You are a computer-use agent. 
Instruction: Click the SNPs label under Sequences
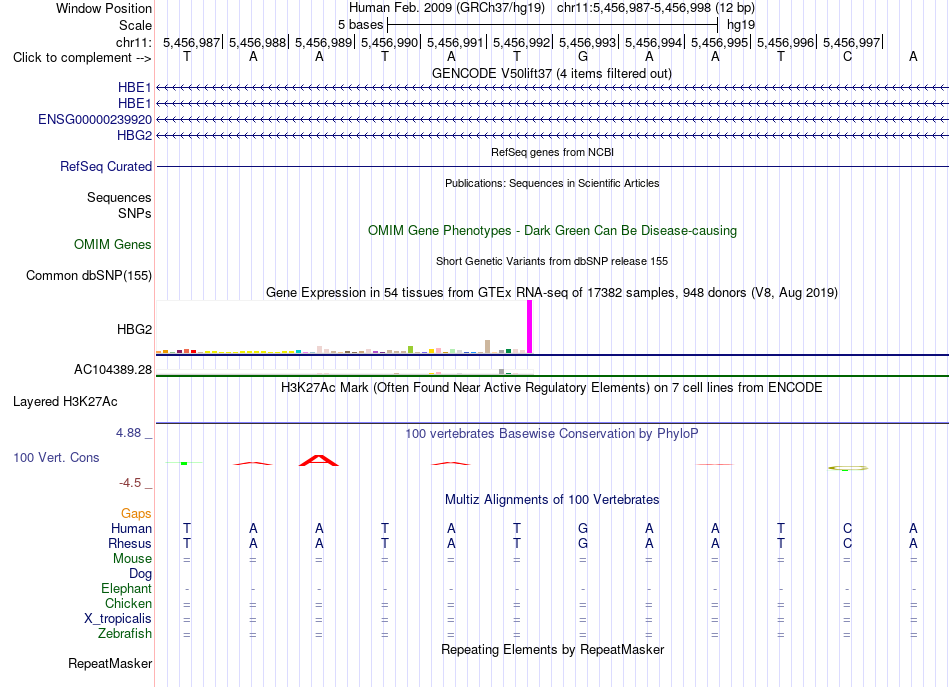pos(135,213)
